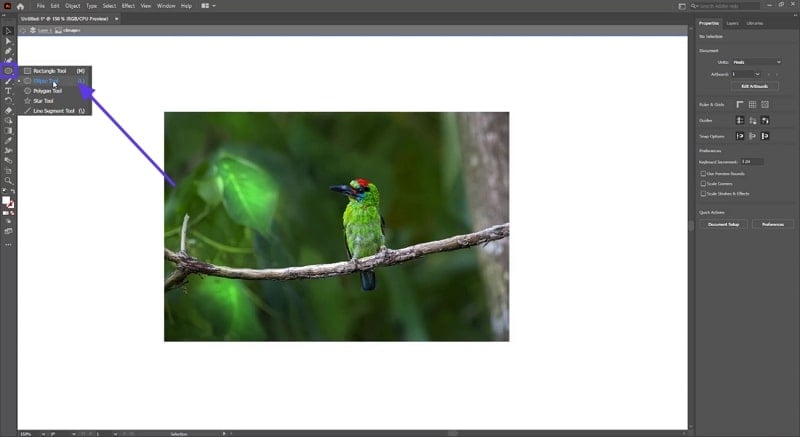The width and height of the screenshot is (800, 437).
Task: Choose Ellipse Tool from flyout
Action: [55, 81]
